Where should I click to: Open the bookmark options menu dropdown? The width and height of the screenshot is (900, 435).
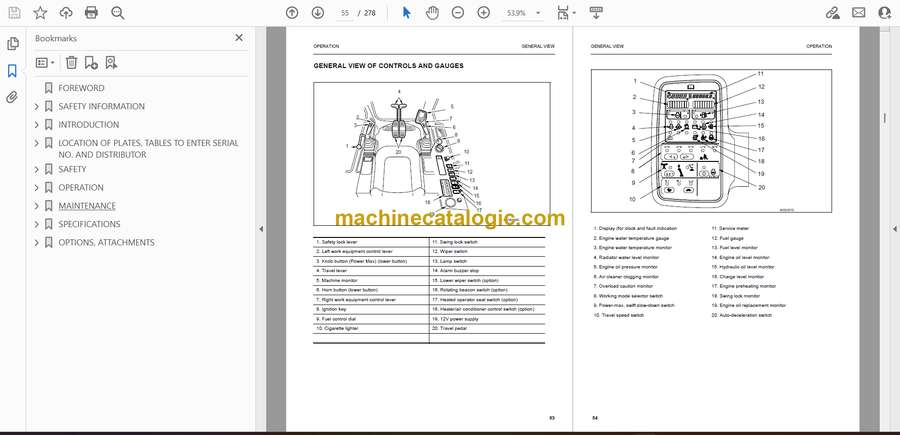(46, 62)
